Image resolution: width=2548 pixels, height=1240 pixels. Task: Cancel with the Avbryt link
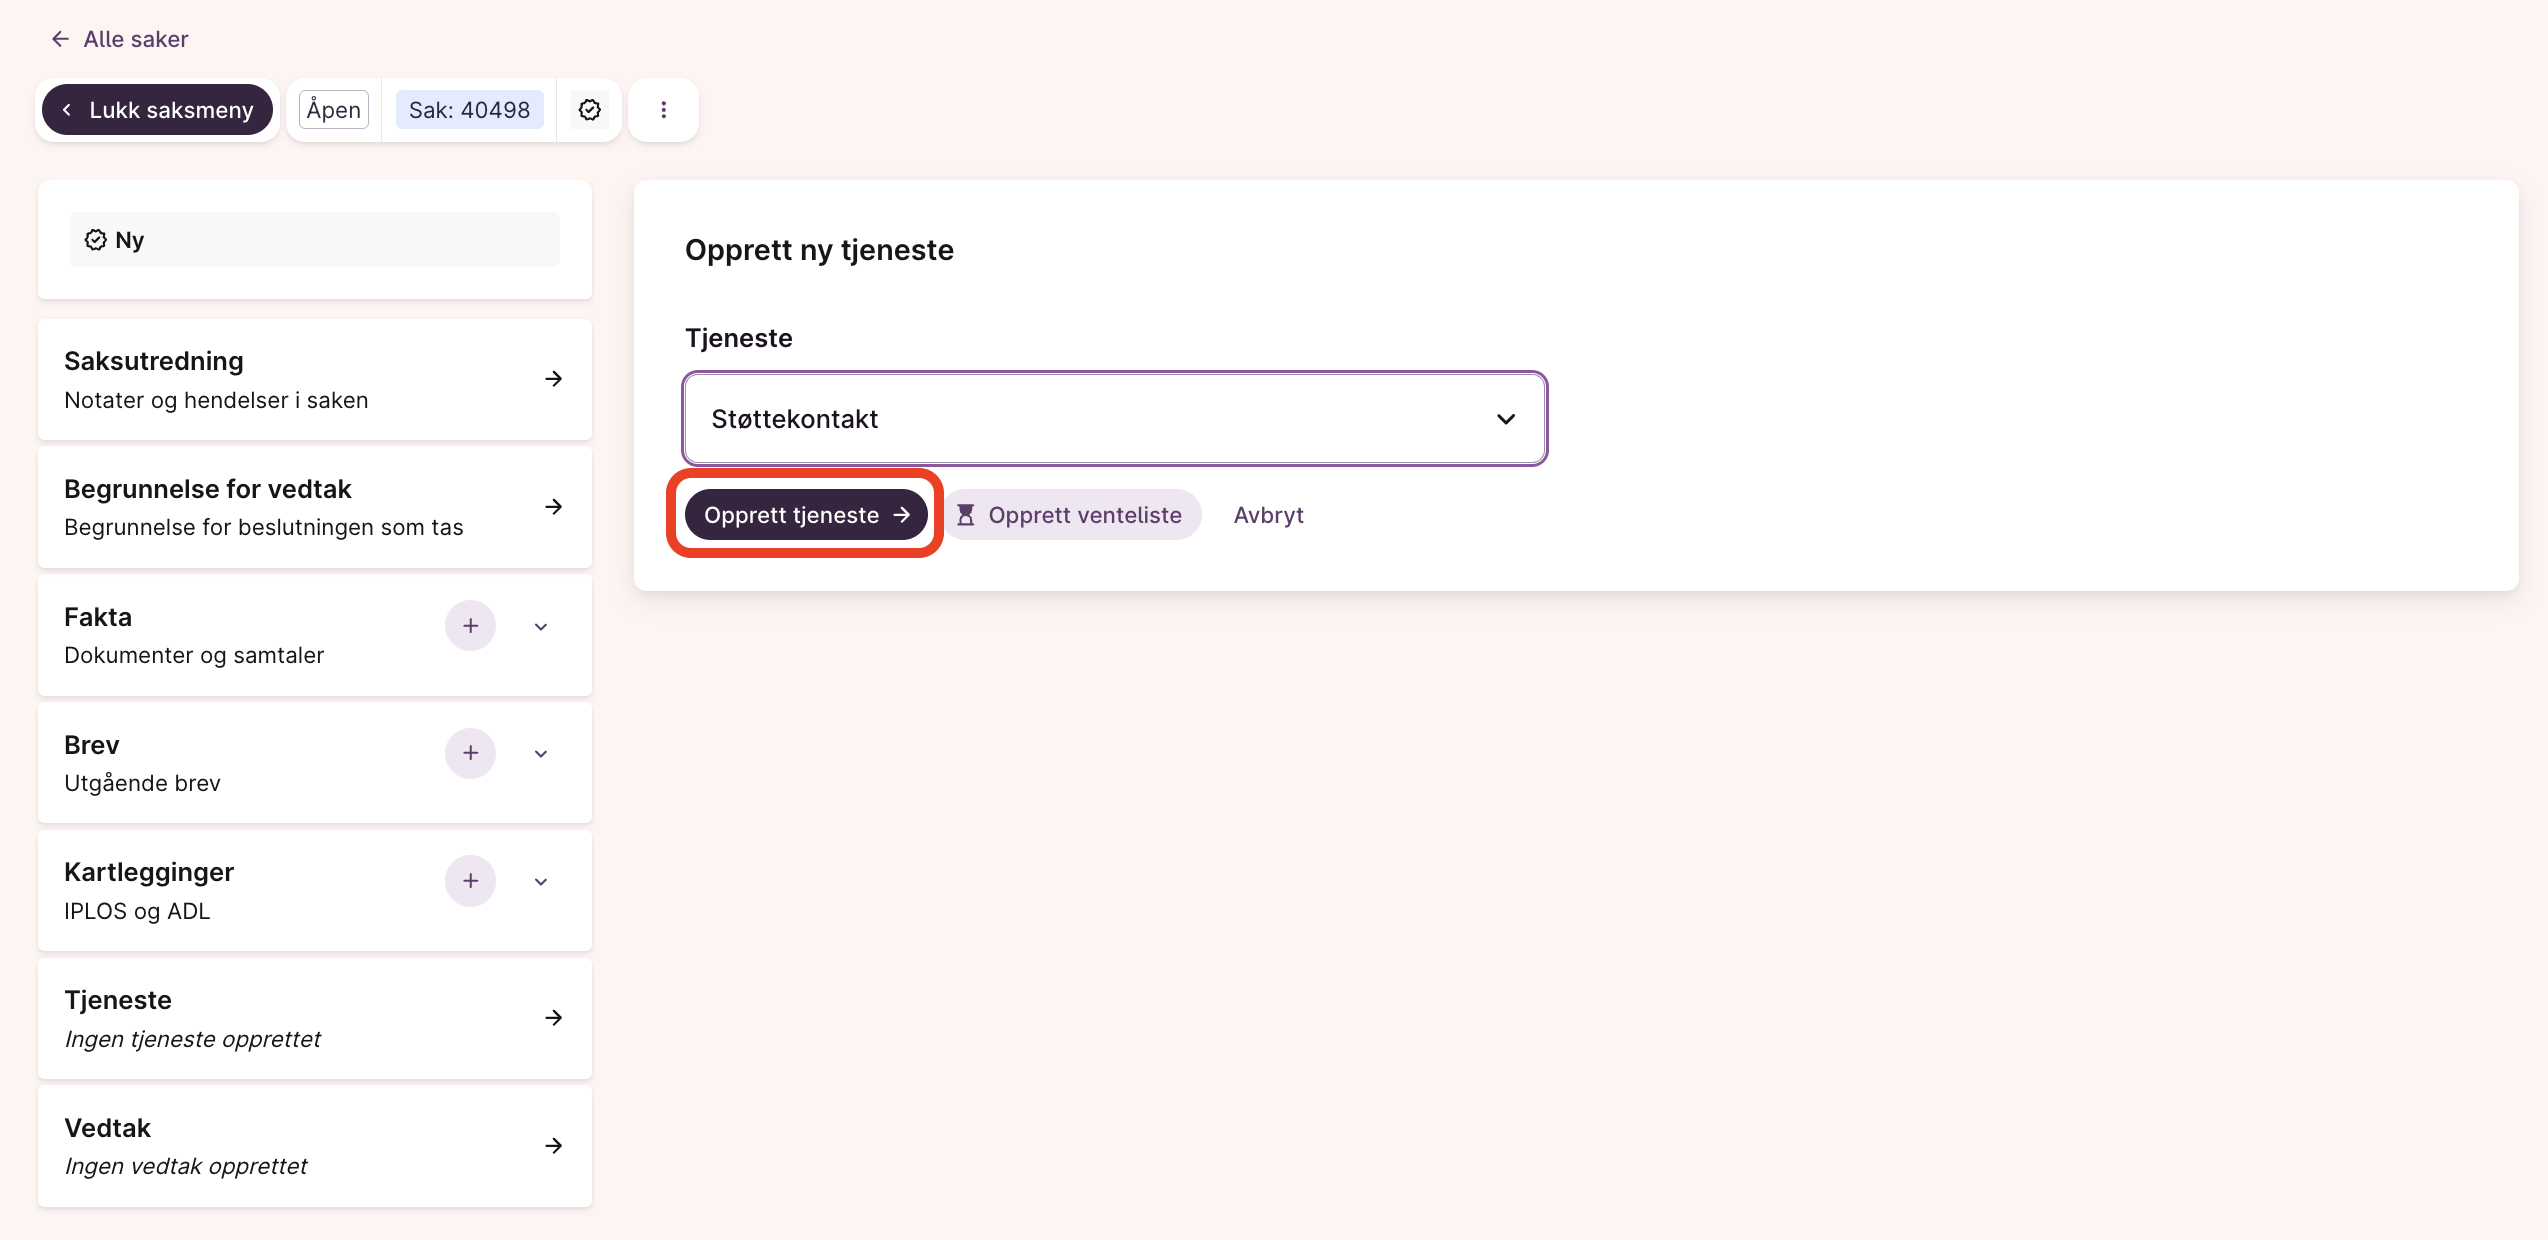click(1268, 515)
